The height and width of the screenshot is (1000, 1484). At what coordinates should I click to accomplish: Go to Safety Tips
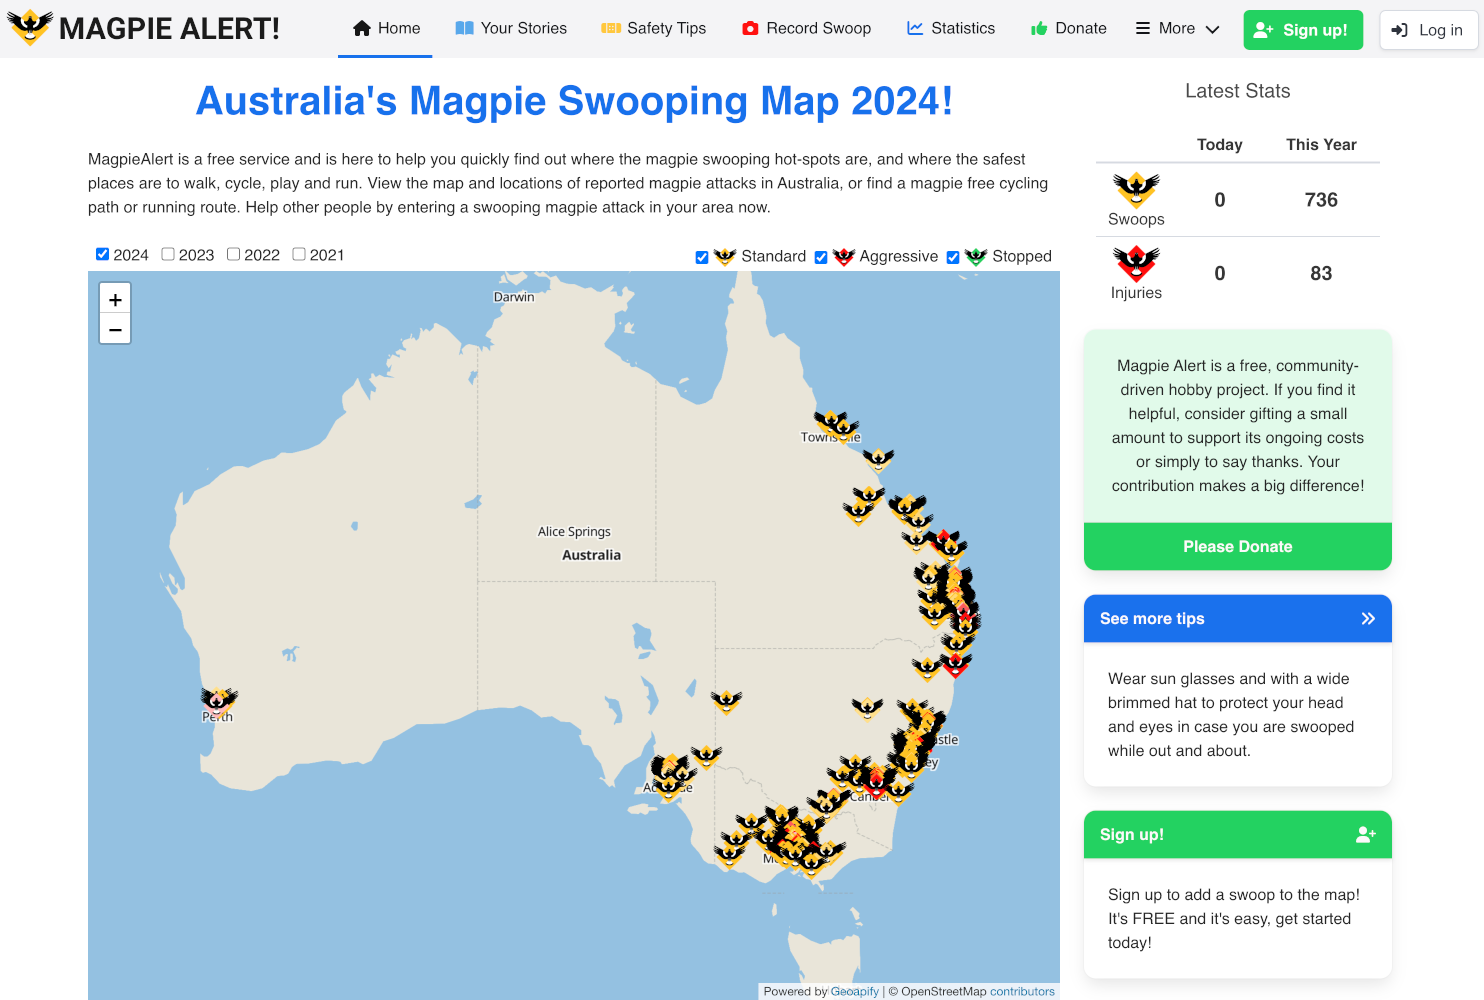click(654, 28)
